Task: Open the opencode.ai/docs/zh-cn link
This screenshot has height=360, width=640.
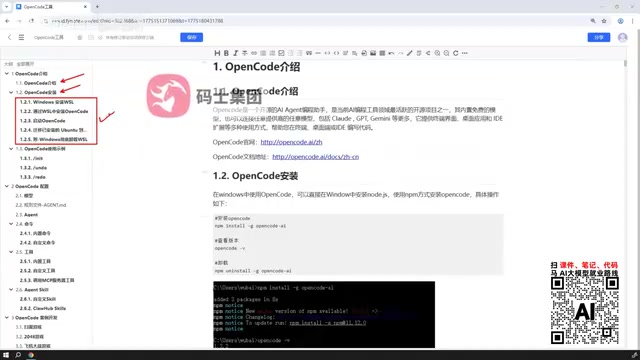Action: pos(316,157)
